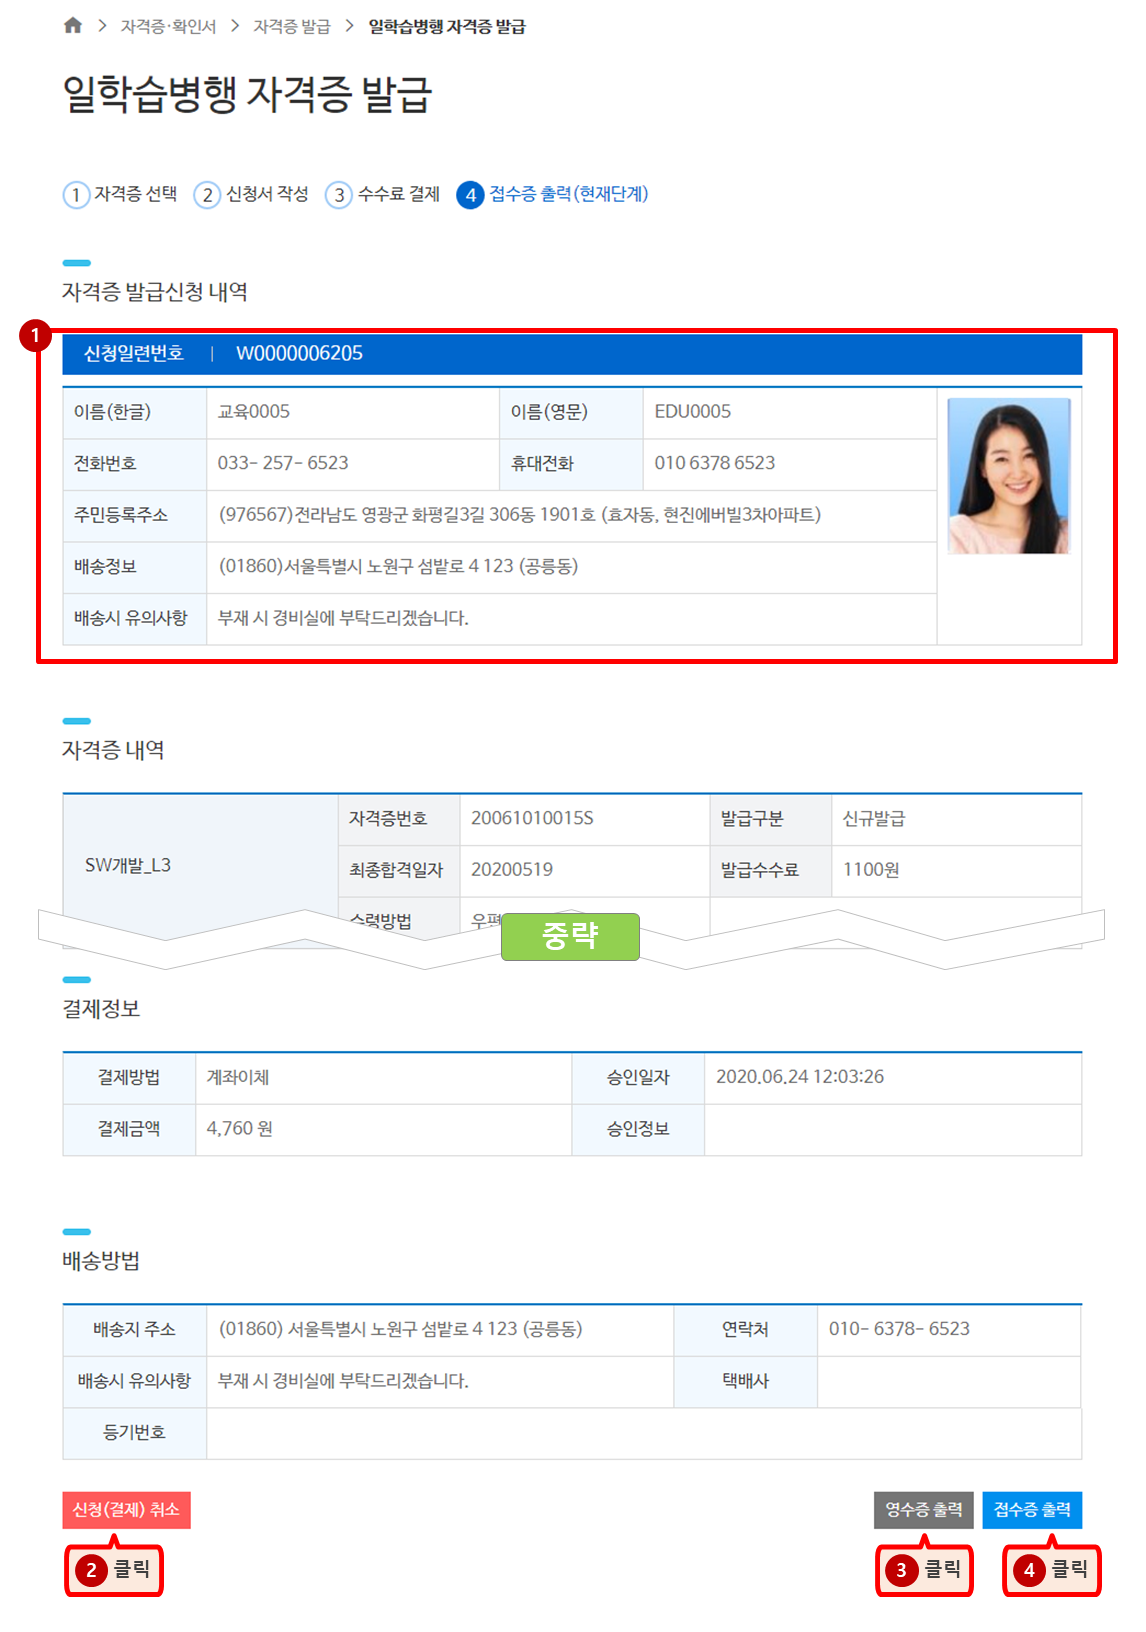Image resolution: width=1146 pixels, height=1632 pixels.
Task: Select the 배송정보 address (01860) value
Action: [398, 566]
